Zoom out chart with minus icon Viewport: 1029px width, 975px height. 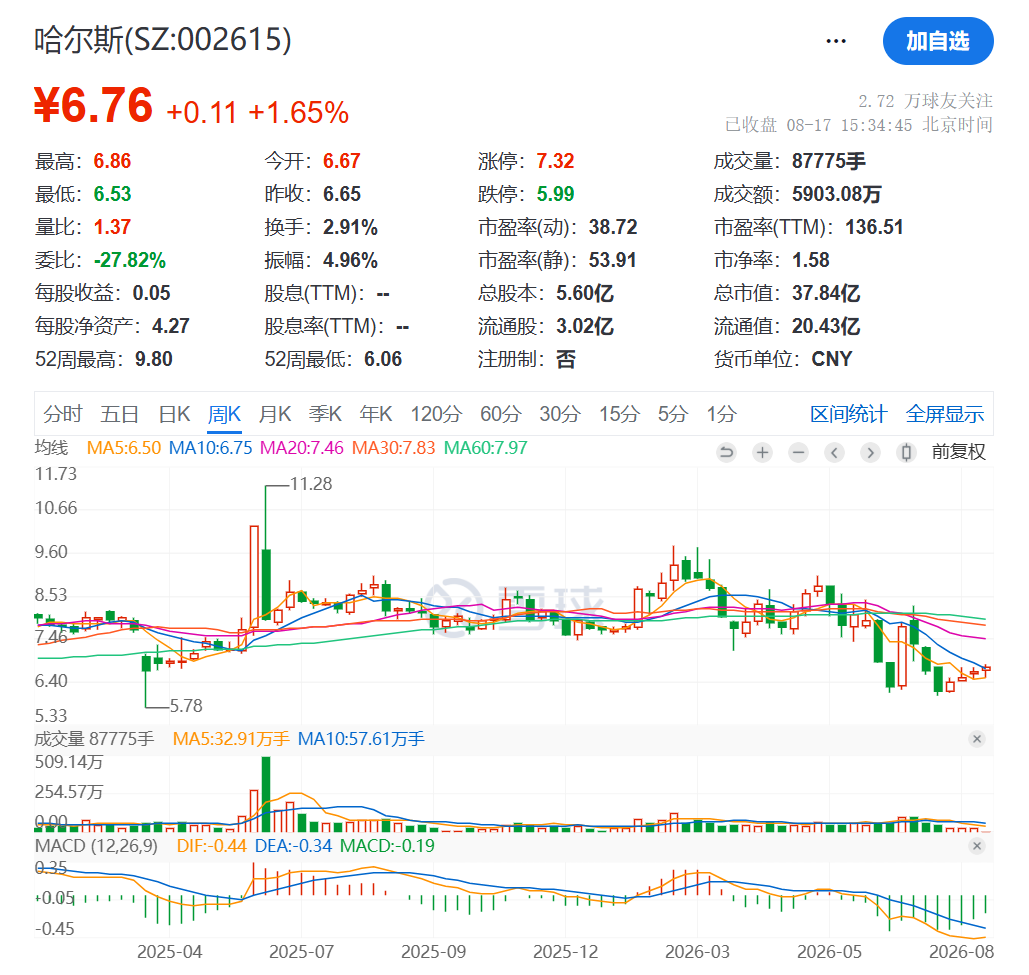[799, 452]
